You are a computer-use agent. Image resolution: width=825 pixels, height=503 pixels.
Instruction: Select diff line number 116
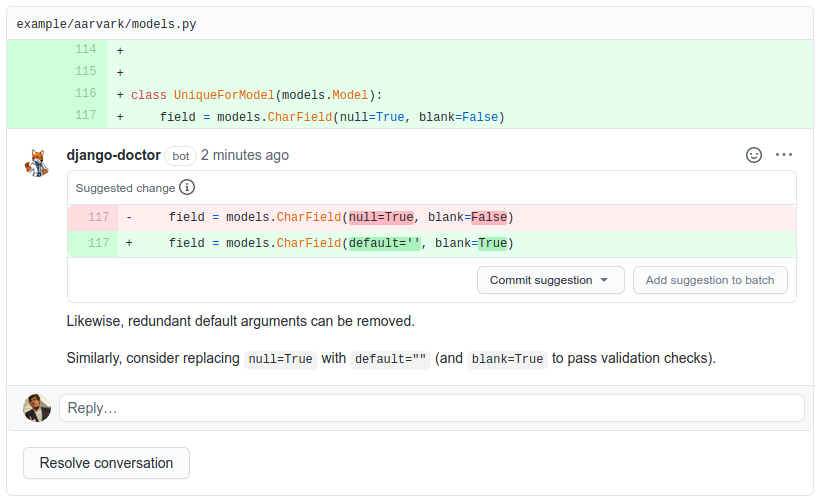point(85,94)
